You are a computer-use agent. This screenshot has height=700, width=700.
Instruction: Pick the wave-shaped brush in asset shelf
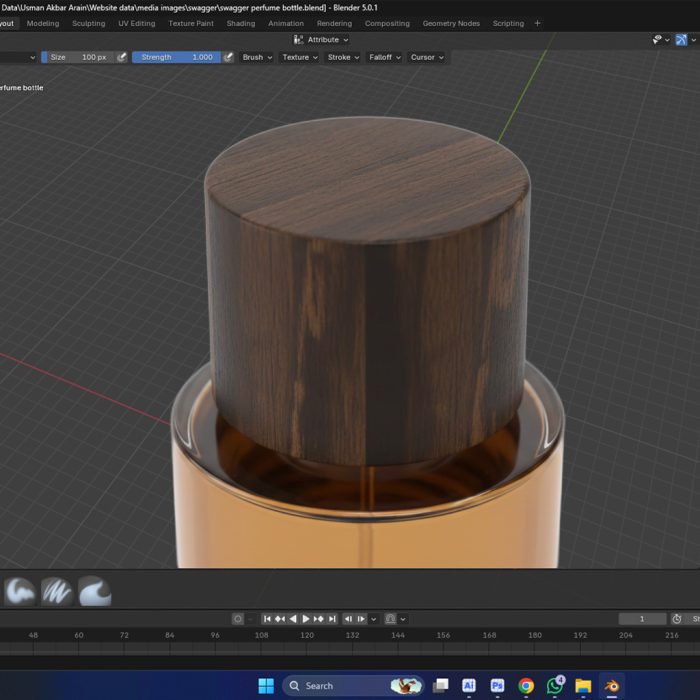[94, 591]
